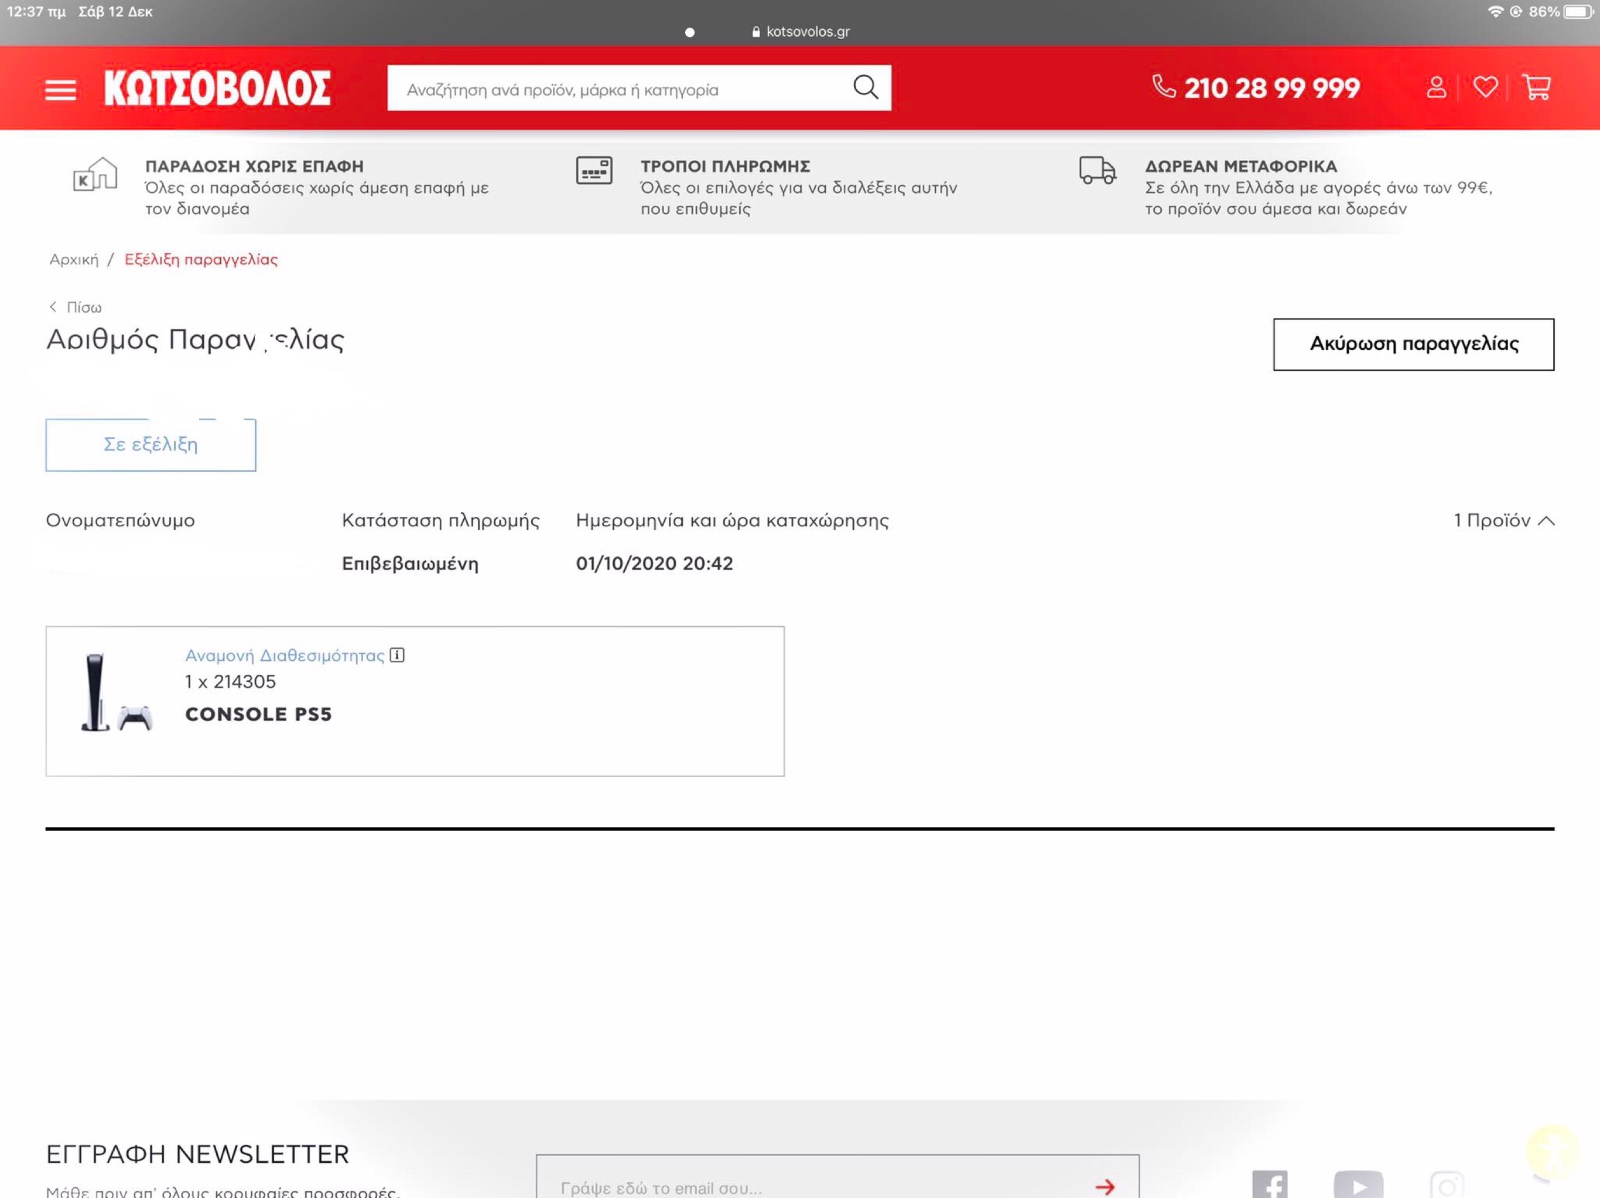
Task: Open ΠΑΡΑΔΟΣΗ ΧΩΡΙΣ ΕΠΑΦΗ info
Action: [x=254, y=166]
